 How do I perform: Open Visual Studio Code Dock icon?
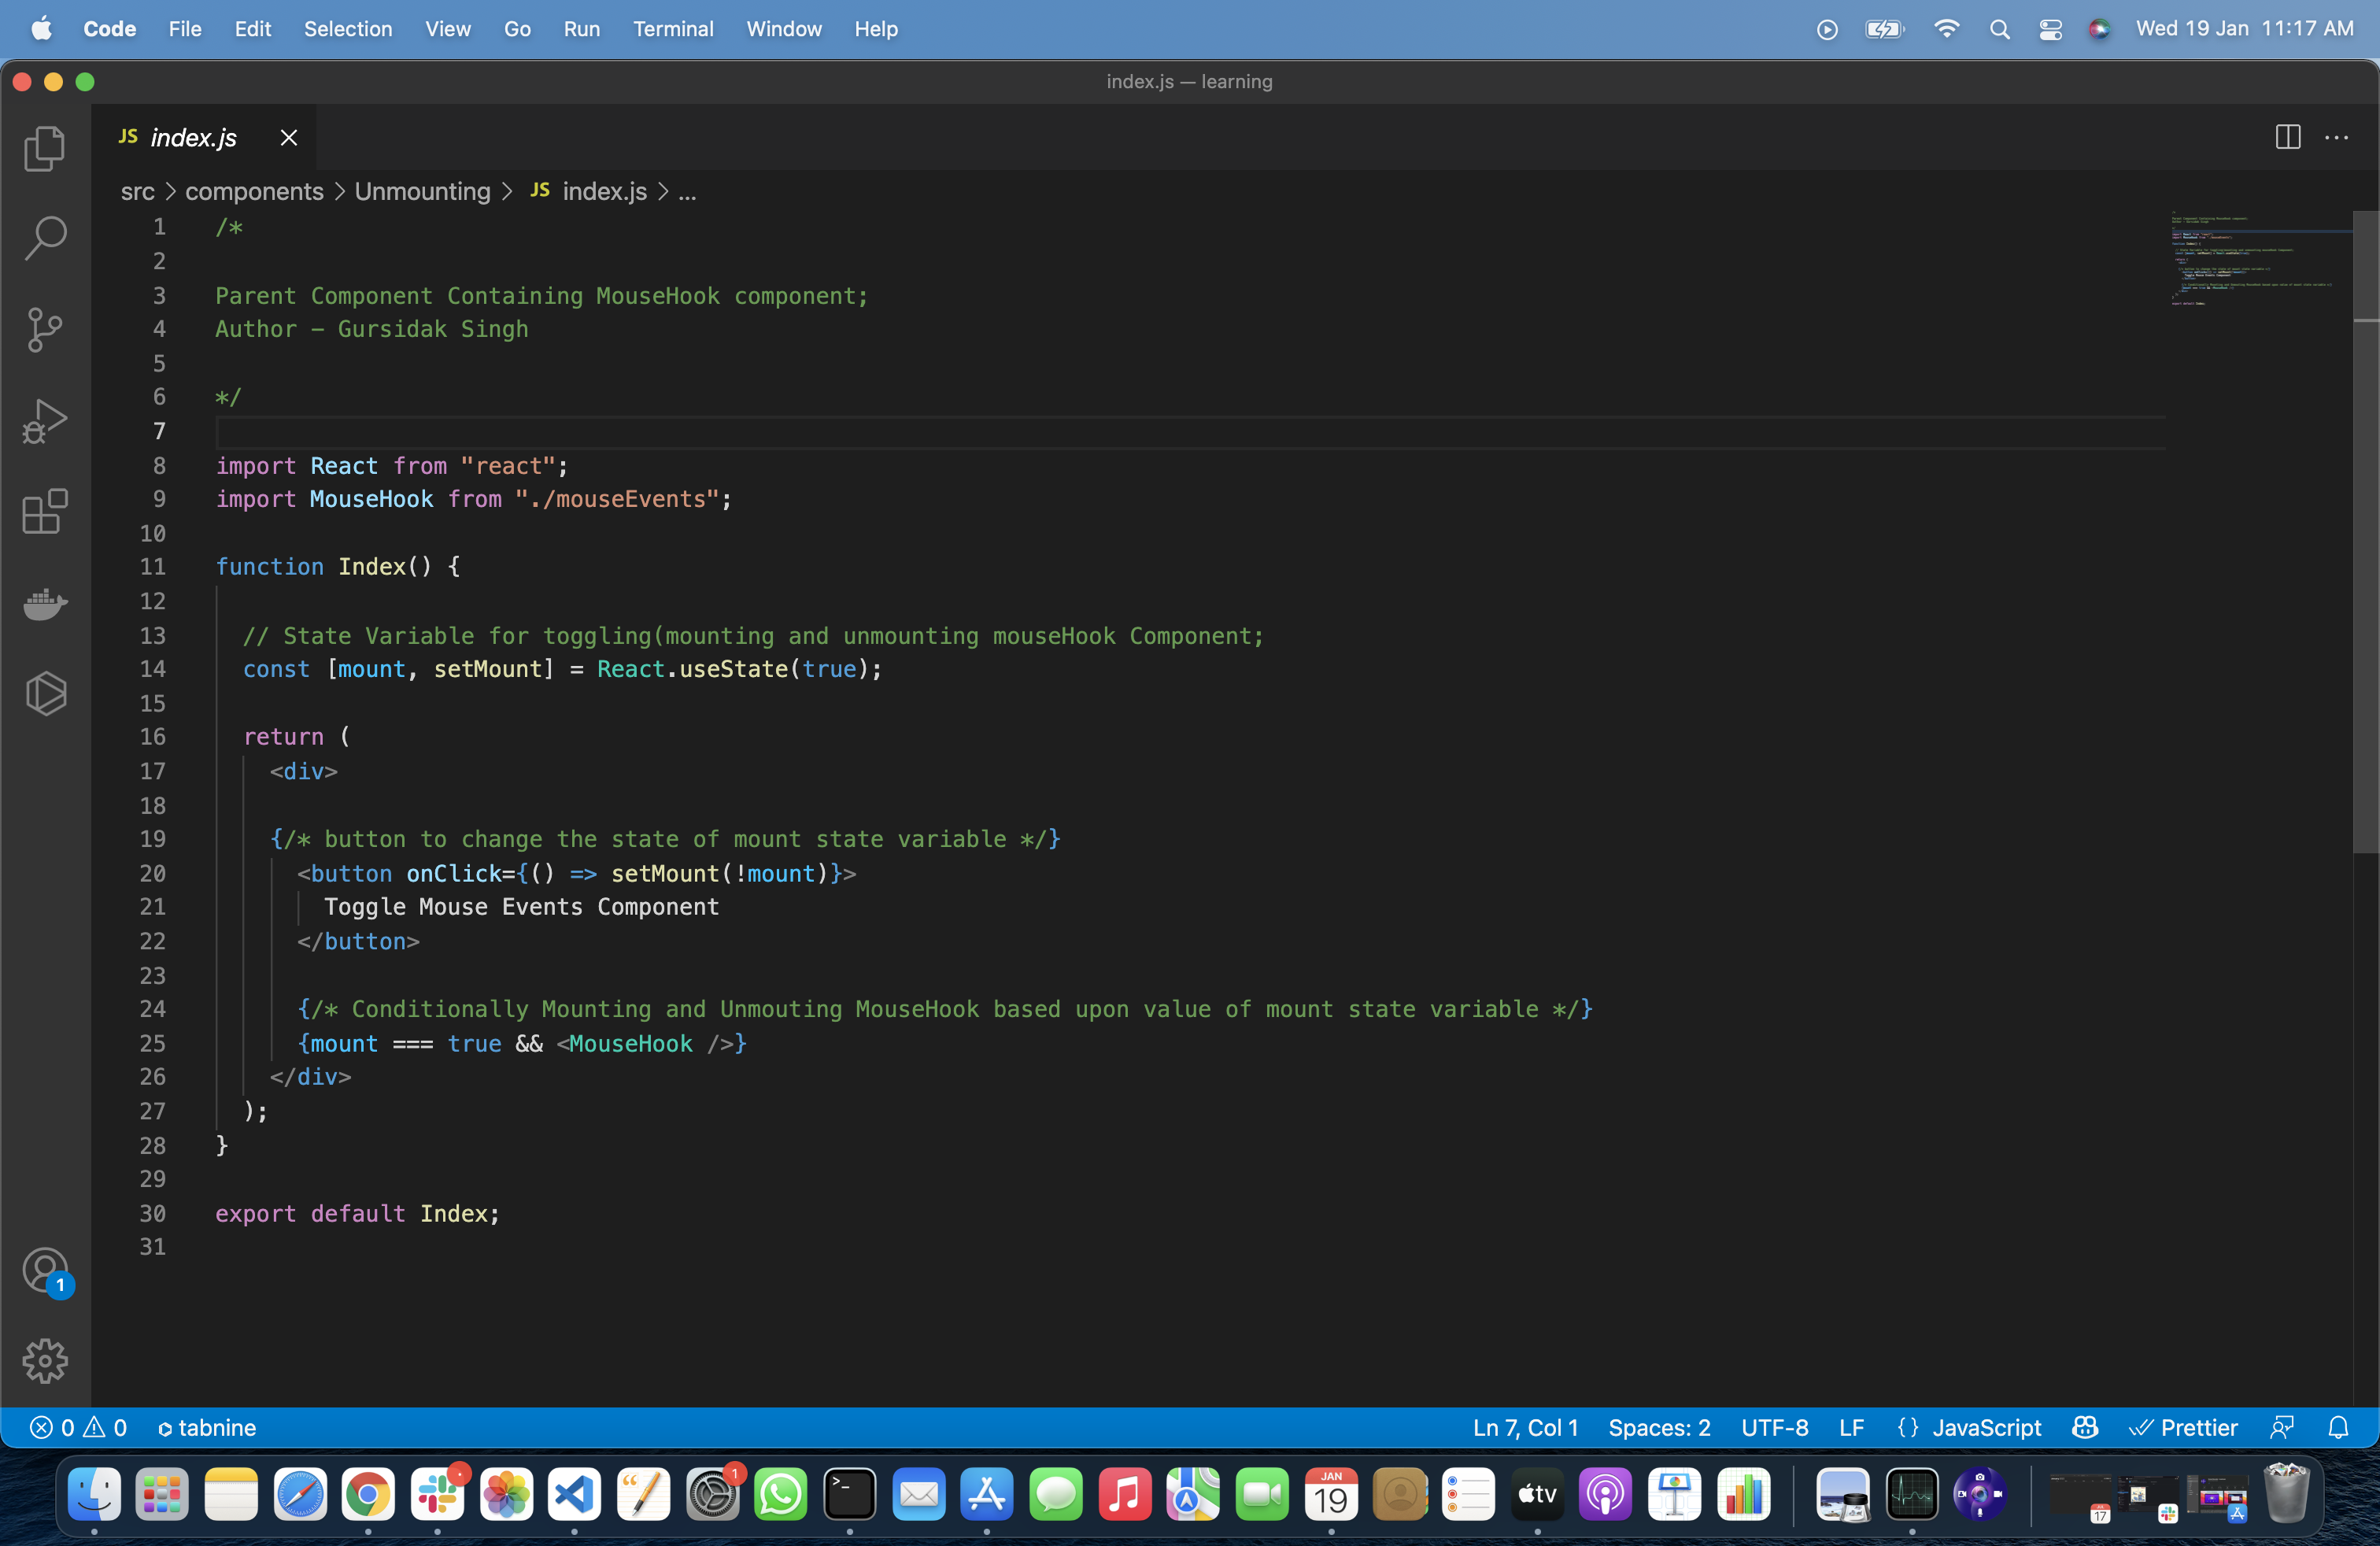(x=574, y=1494)
